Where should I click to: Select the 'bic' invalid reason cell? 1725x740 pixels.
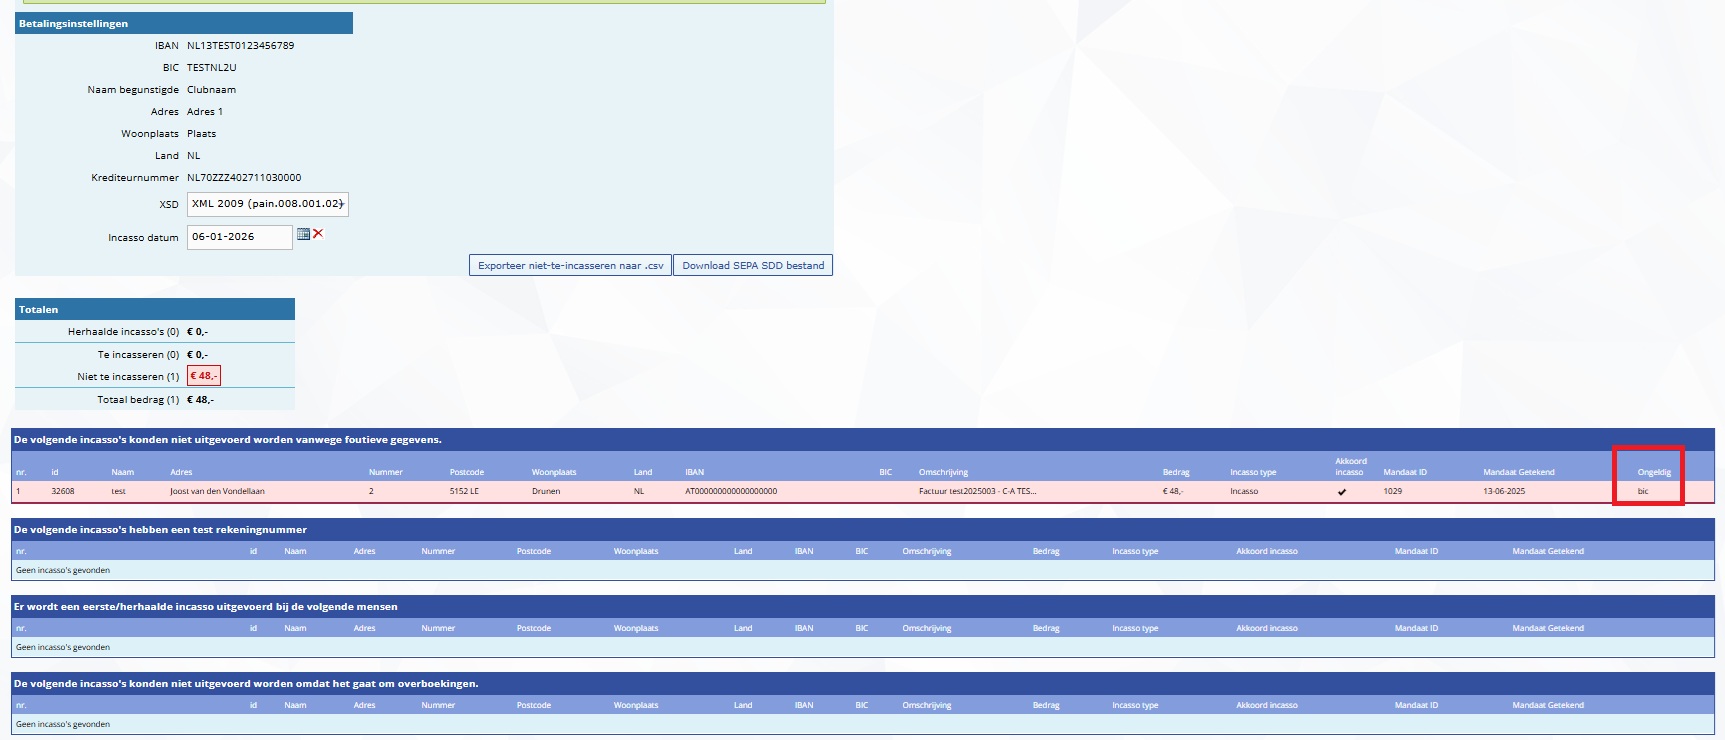pyautogui.click(x=1643, y=492)
